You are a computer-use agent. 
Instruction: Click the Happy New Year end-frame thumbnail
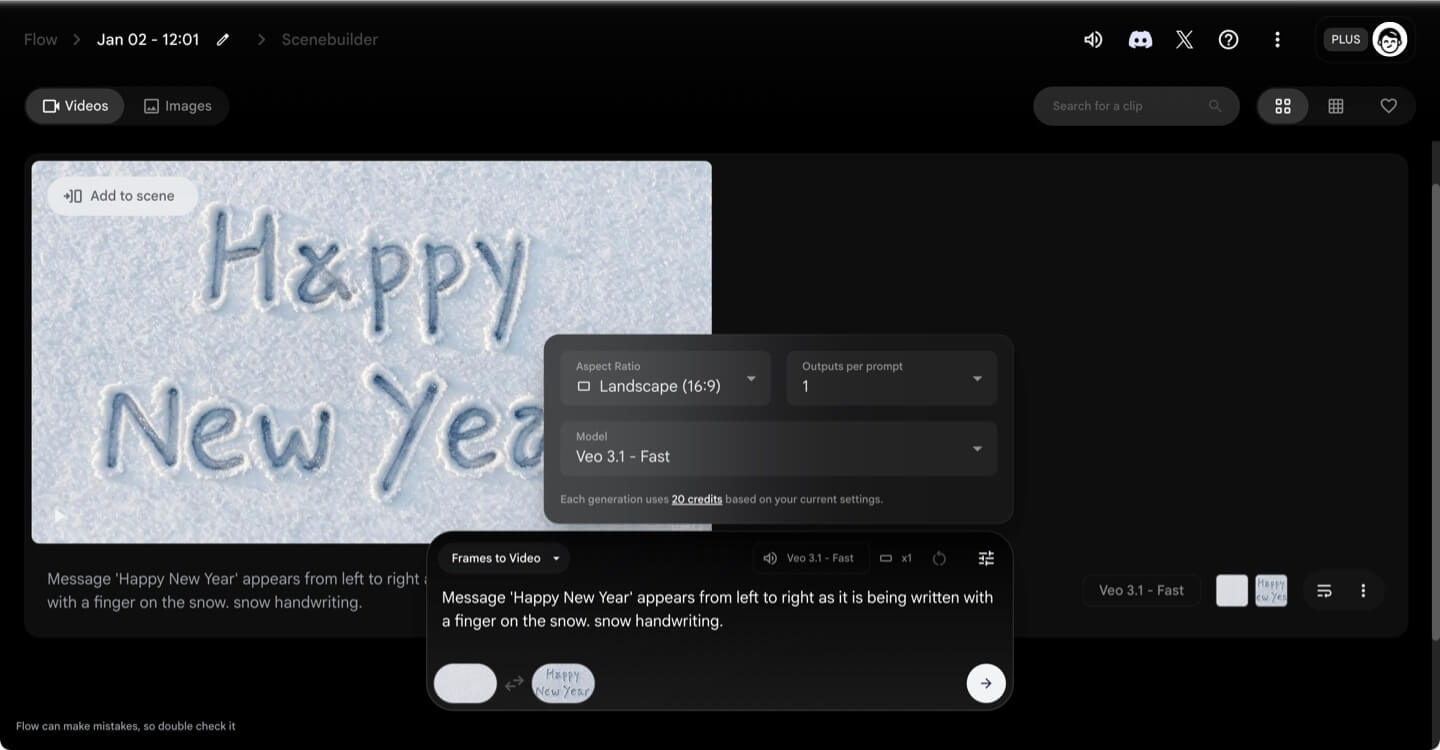point(562,683)
